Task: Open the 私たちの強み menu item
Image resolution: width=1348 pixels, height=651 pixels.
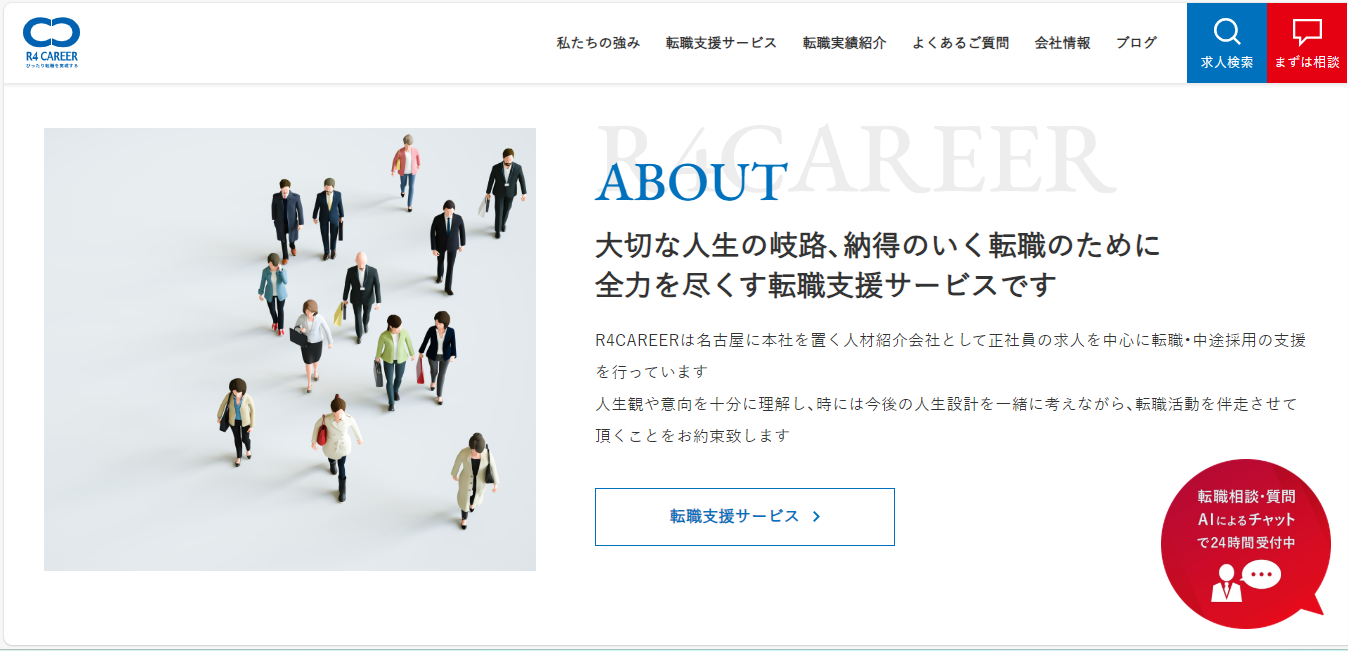Action: [598, 43]
